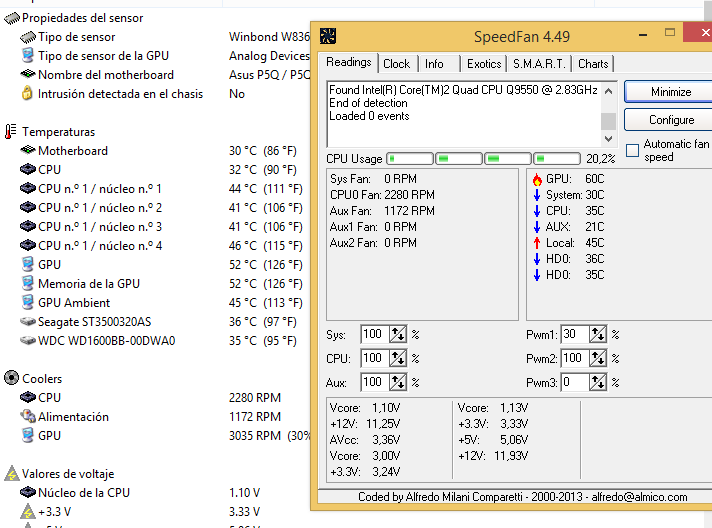This screenshot has height=528, width=712.
Task: Click the Winbond sensor type value
Action: (x=270, y=36)
